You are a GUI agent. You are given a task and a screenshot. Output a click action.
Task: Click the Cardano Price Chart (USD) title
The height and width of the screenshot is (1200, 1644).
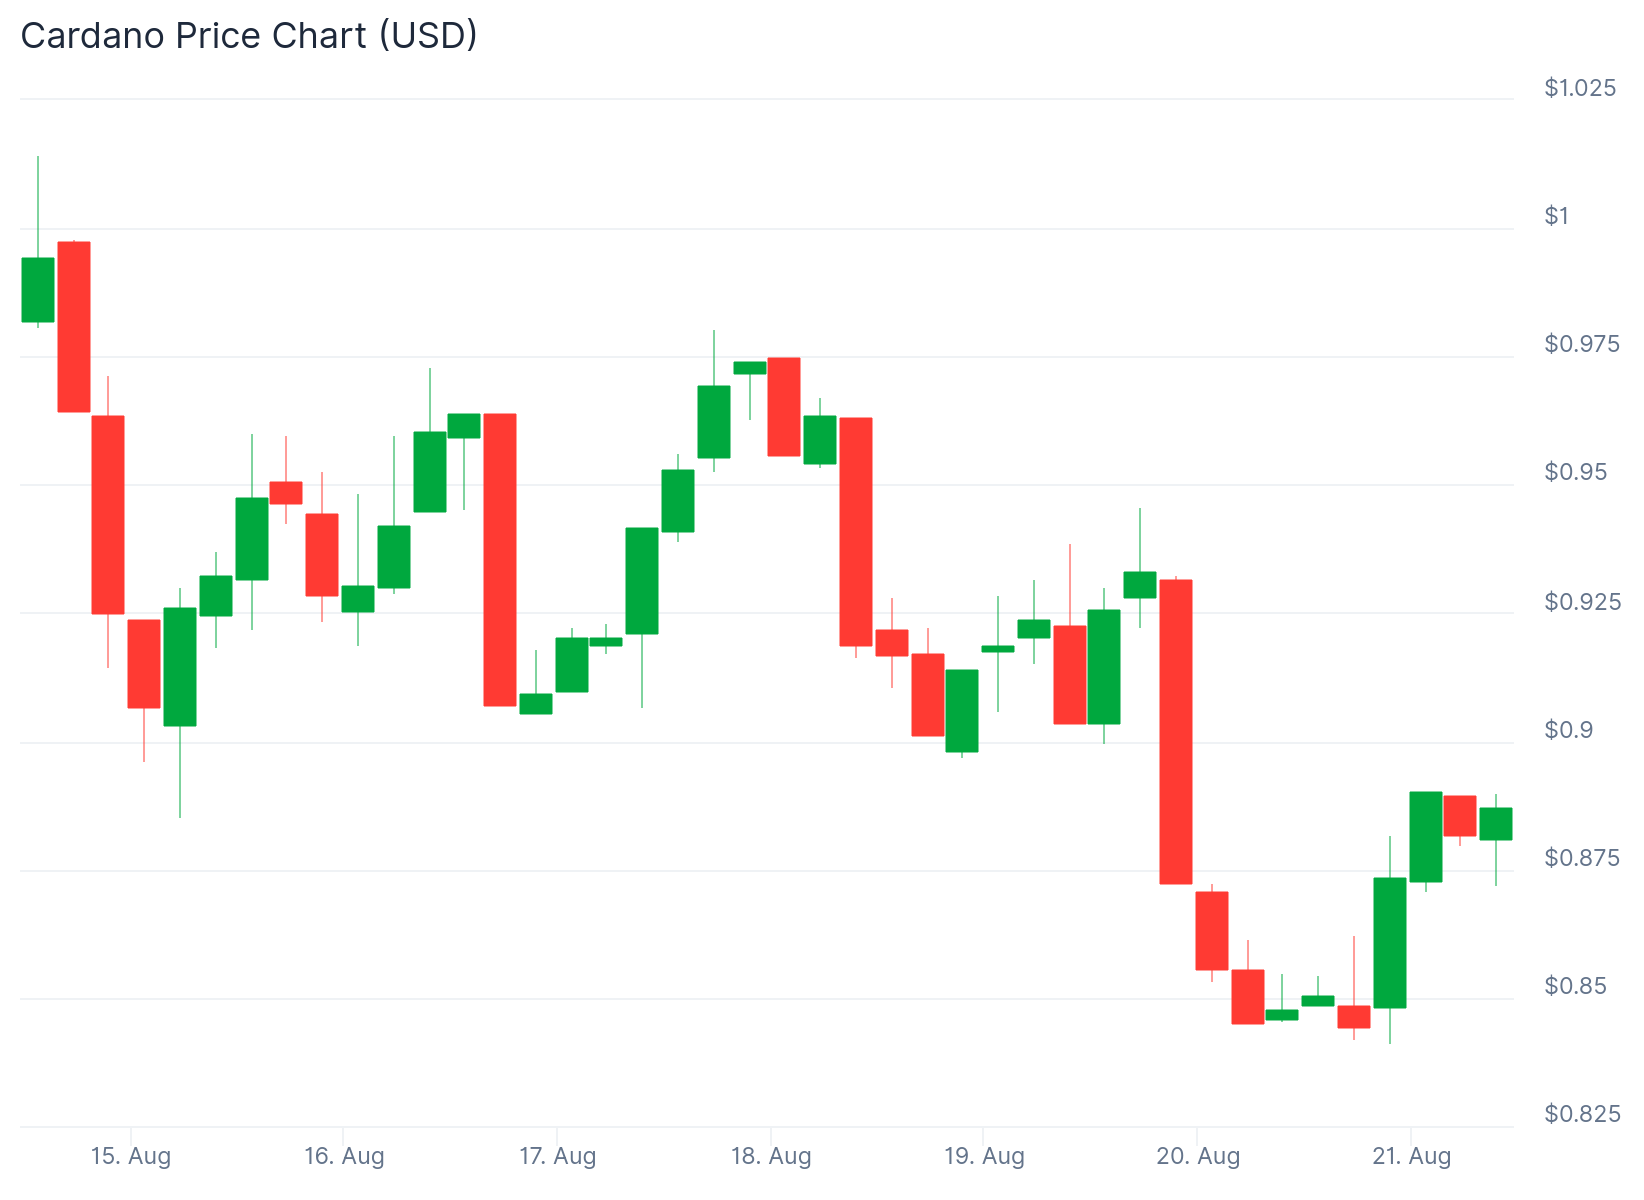tap(249, 36)
